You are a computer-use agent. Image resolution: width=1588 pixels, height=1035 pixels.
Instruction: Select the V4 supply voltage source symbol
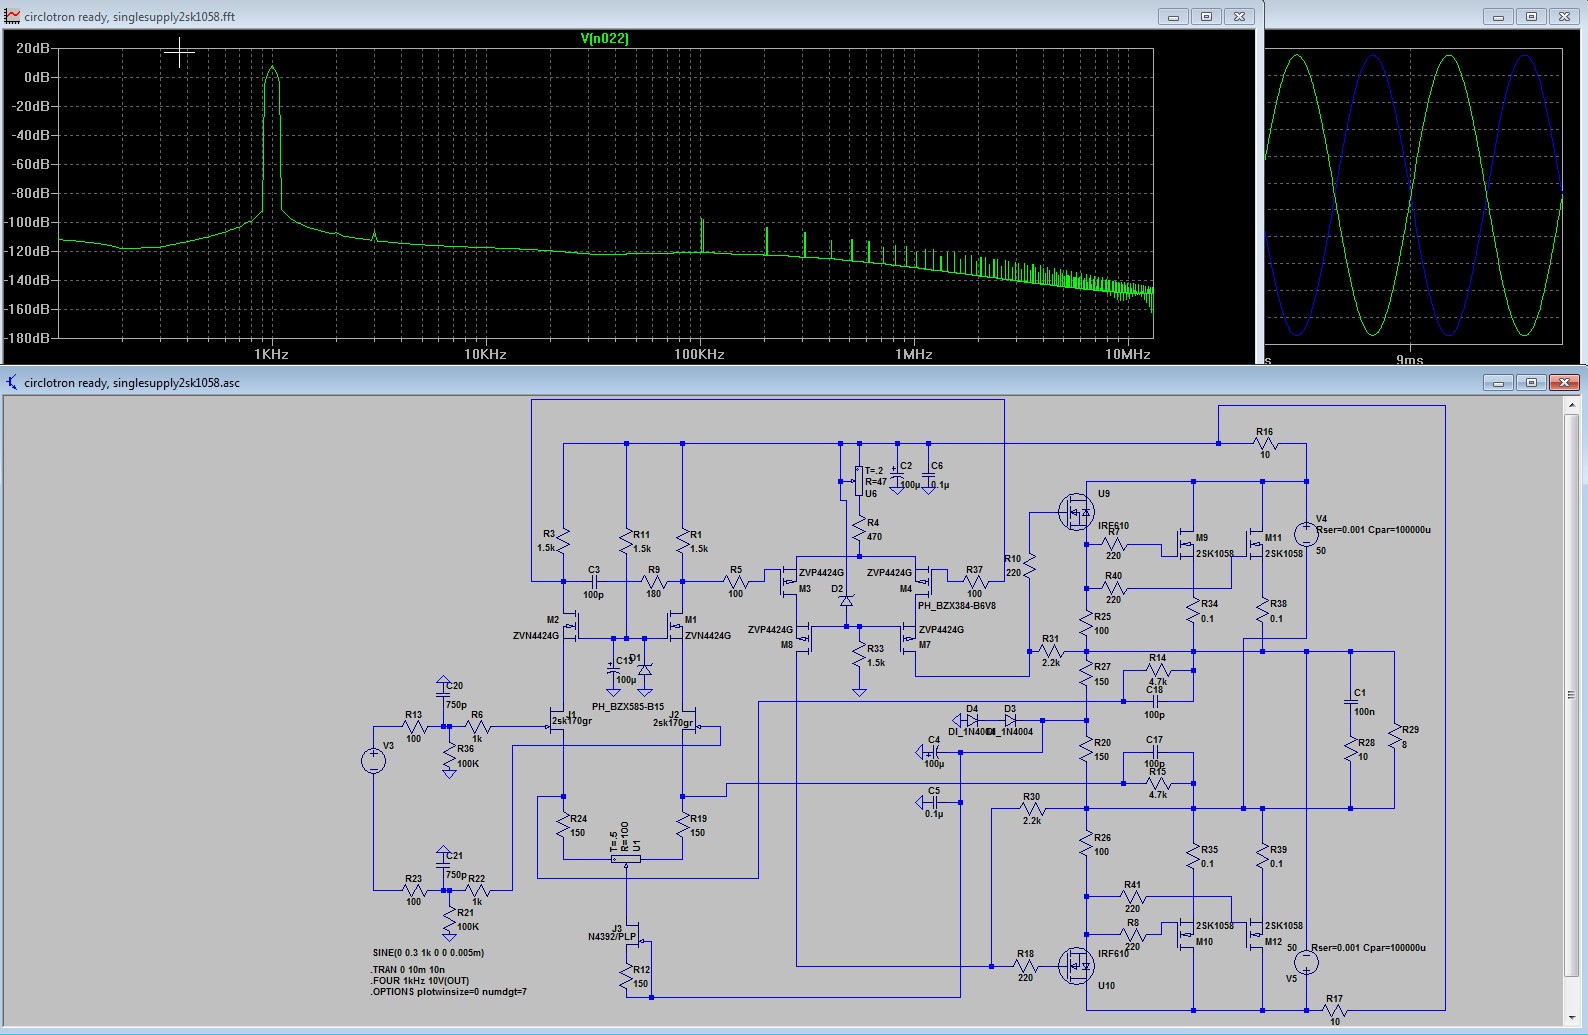pos(1306,534)
